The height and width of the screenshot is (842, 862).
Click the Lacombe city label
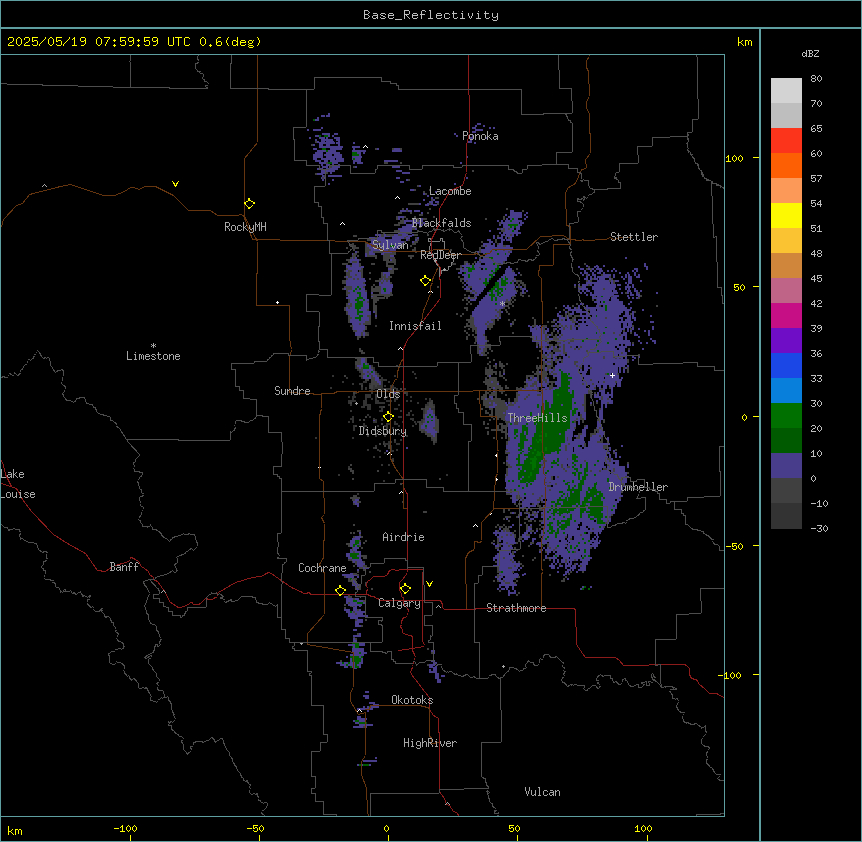point(450,191)
